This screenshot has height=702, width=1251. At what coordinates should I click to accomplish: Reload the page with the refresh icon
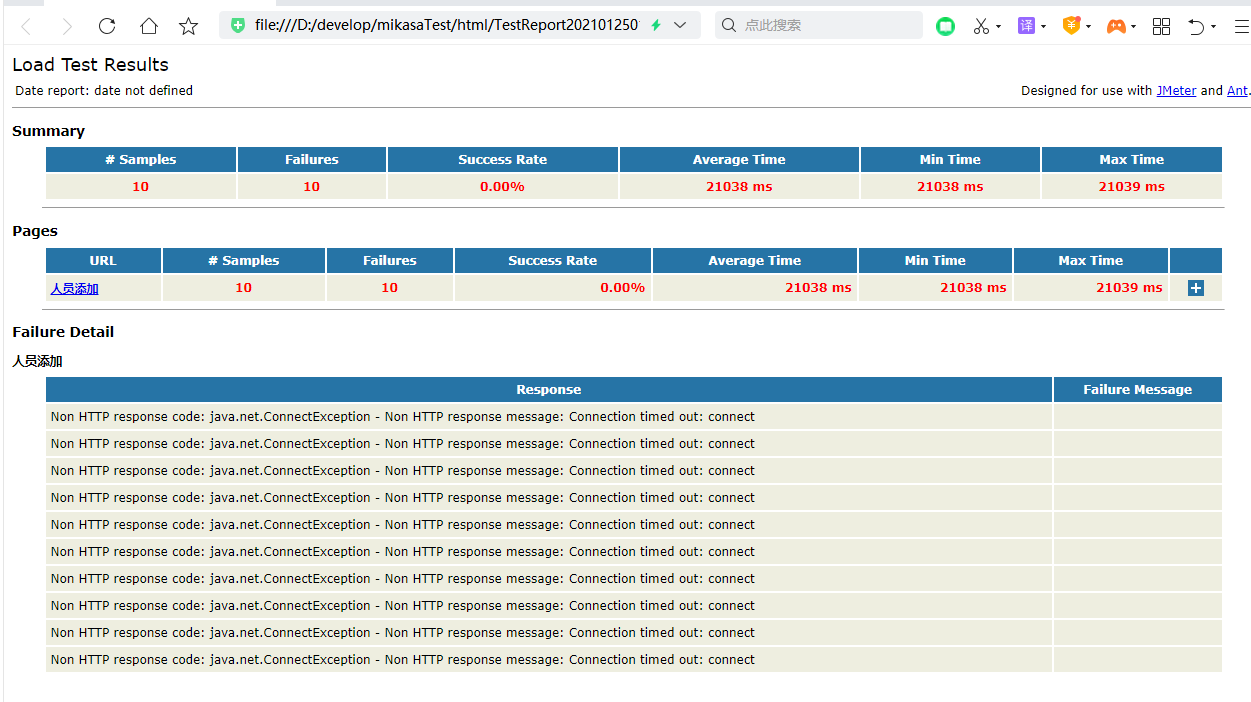pyautogui.click(x=107, y=26)
